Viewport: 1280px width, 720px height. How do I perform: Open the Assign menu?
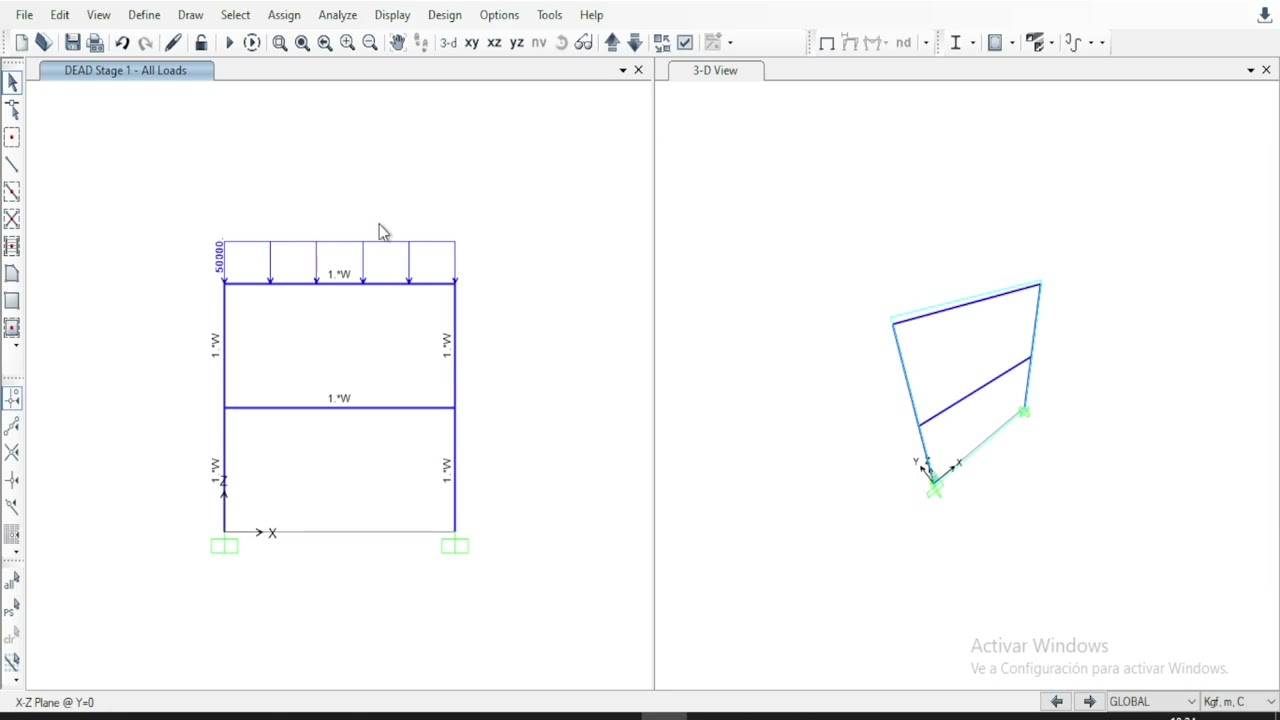(284, 15)
